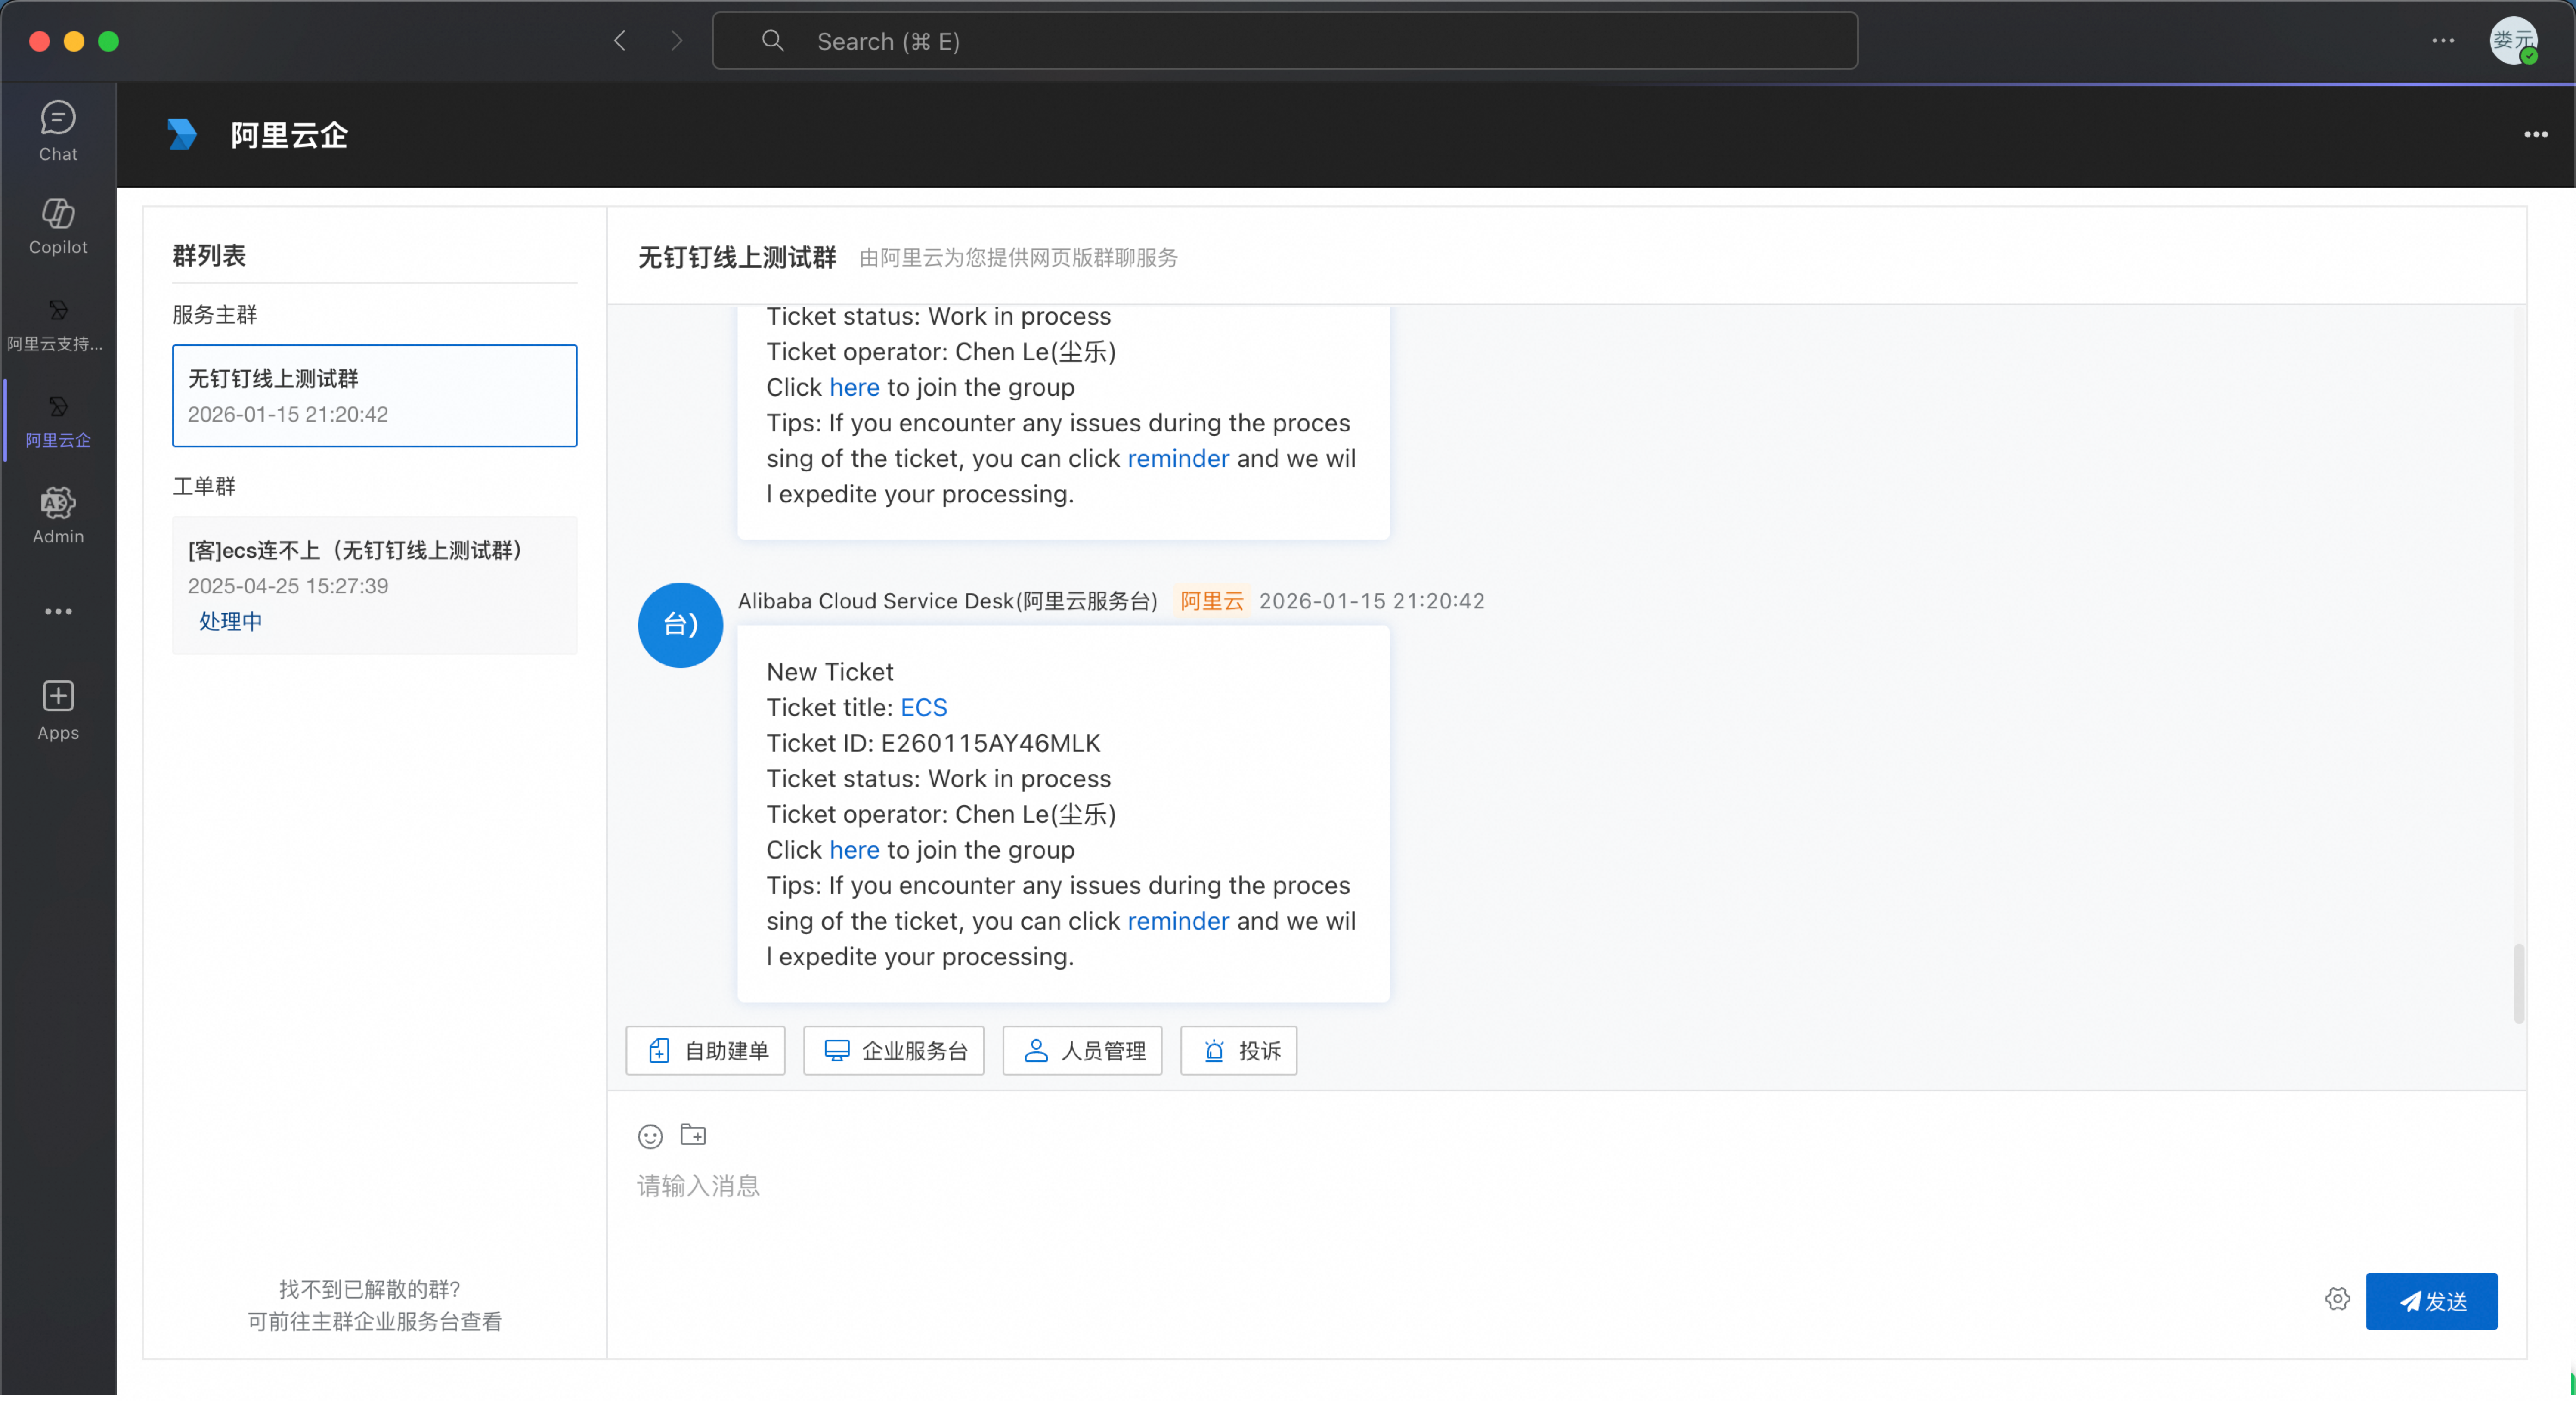Open the emoji picker in message box
The image size is (2576, 1401).
pyautogui.click(x=650, y=1136)
